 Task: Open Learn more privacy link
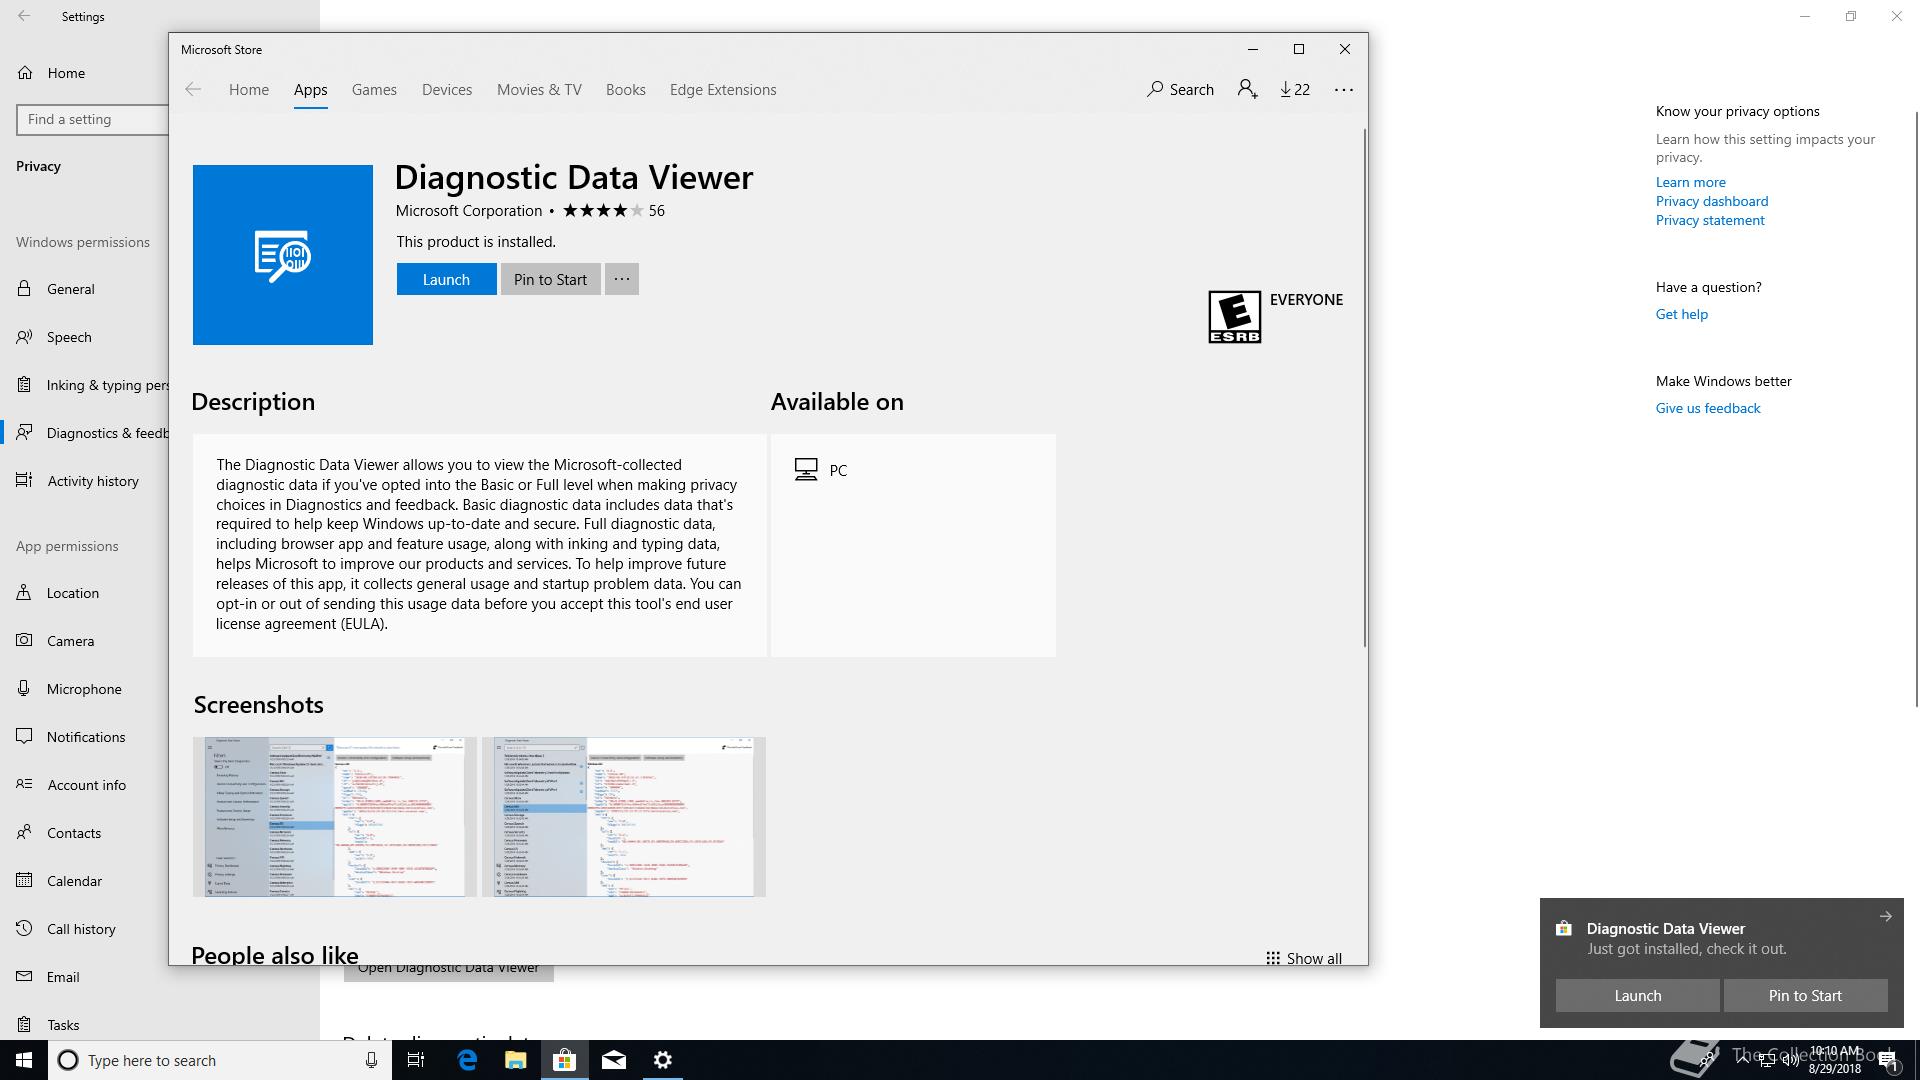1690,182
